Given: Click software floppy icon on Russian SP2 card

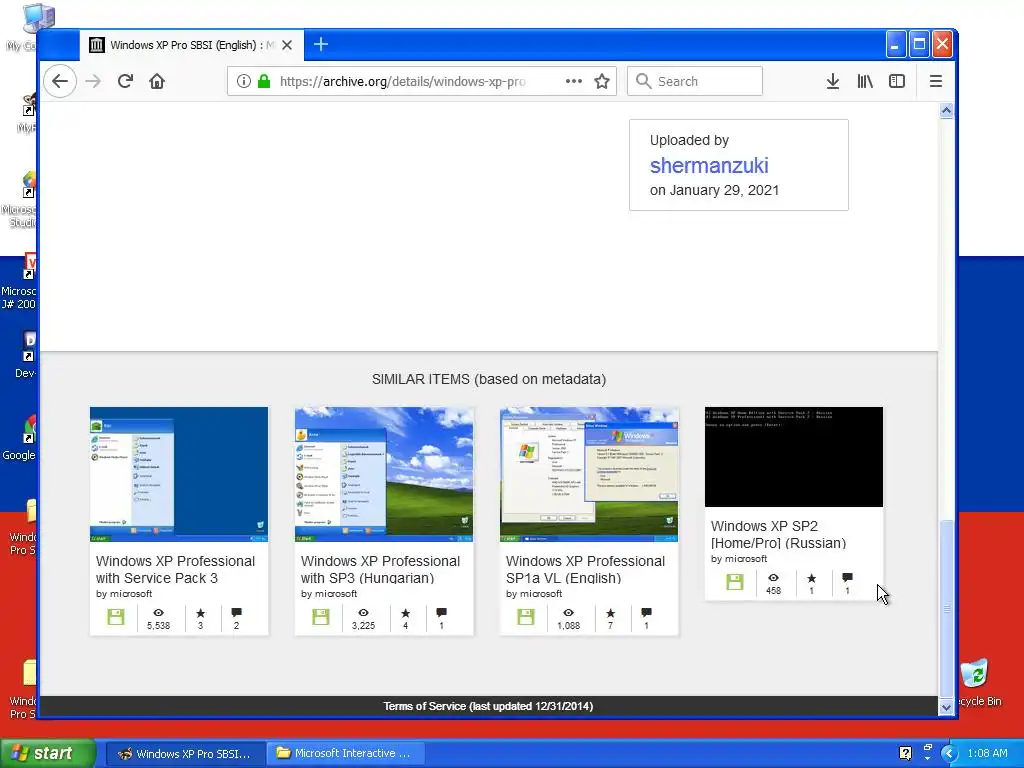Looking at the screenshot, I should [x=735, y=582].
